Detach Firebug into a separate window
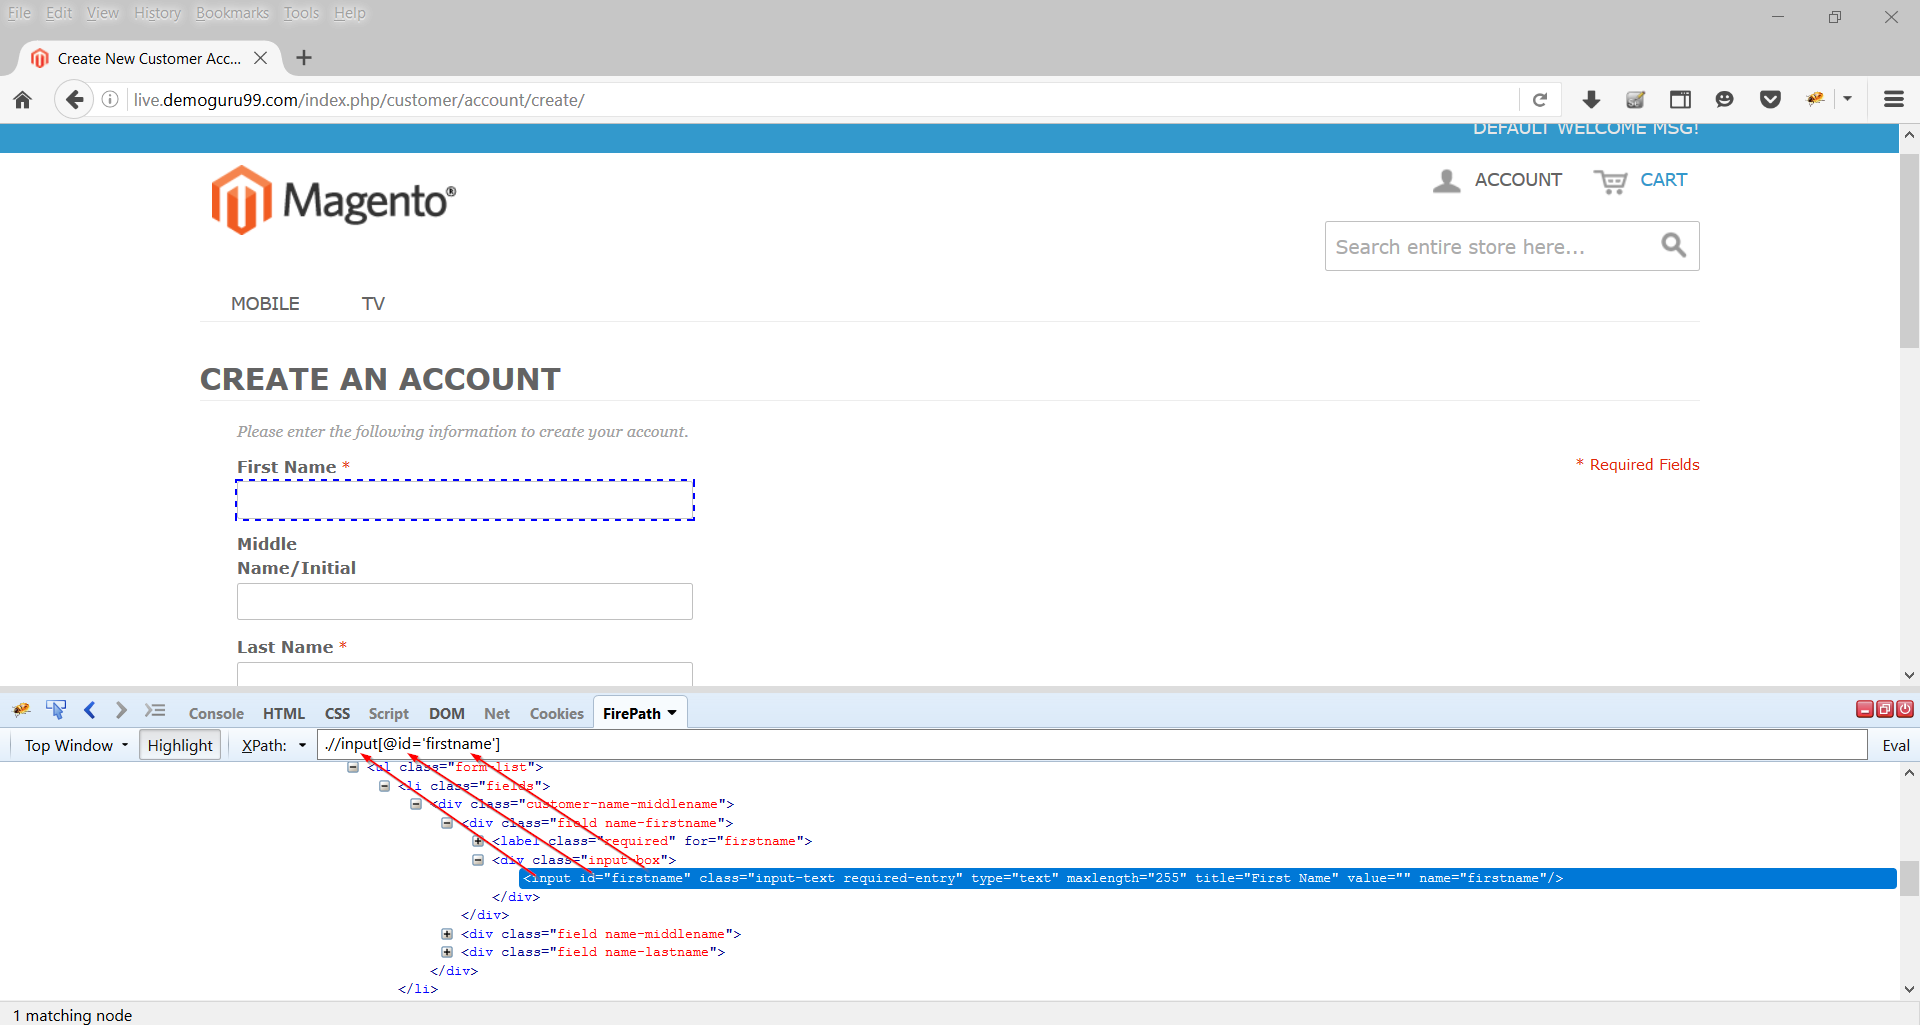Viewport: 1920px width, 1025px height. [x=1885, y=709]
